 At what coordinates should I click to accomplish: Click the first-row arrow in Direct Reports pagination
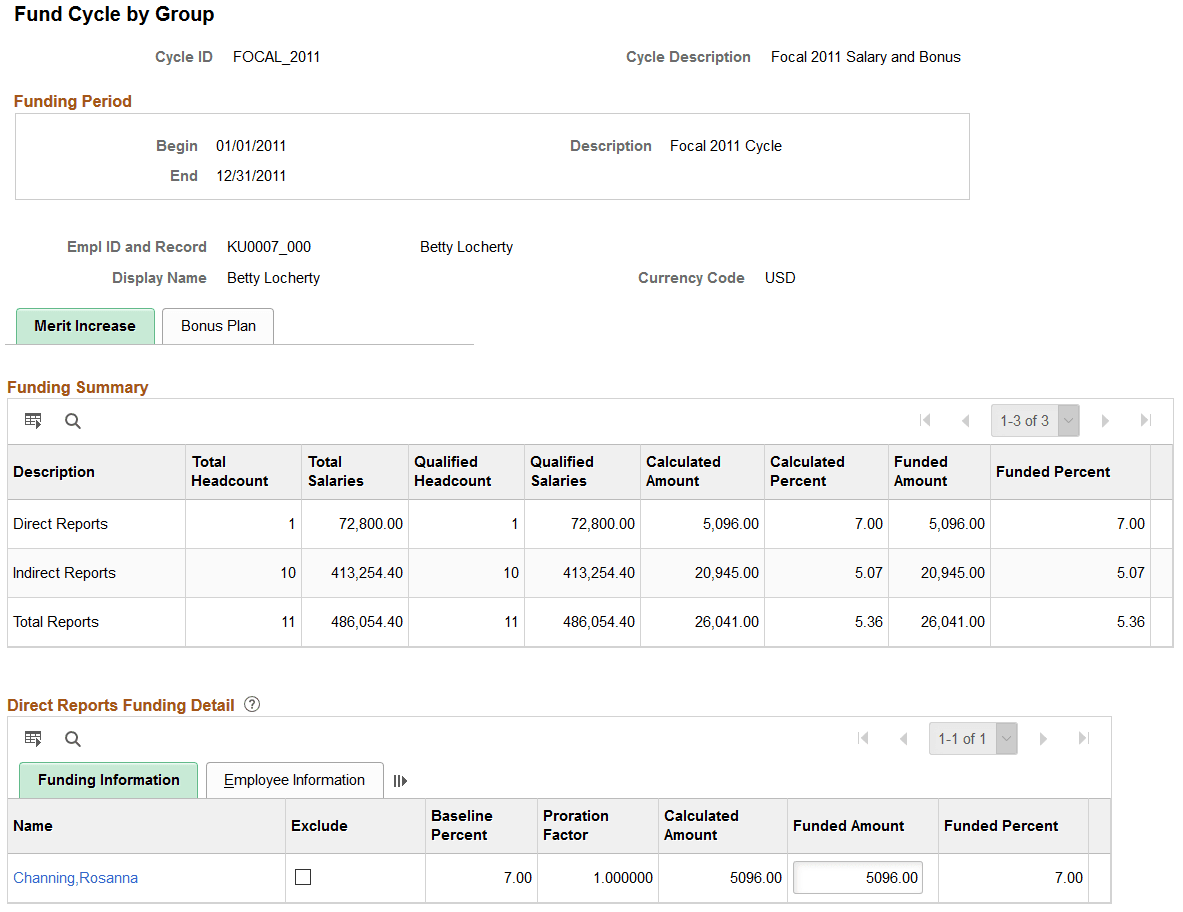864,738
